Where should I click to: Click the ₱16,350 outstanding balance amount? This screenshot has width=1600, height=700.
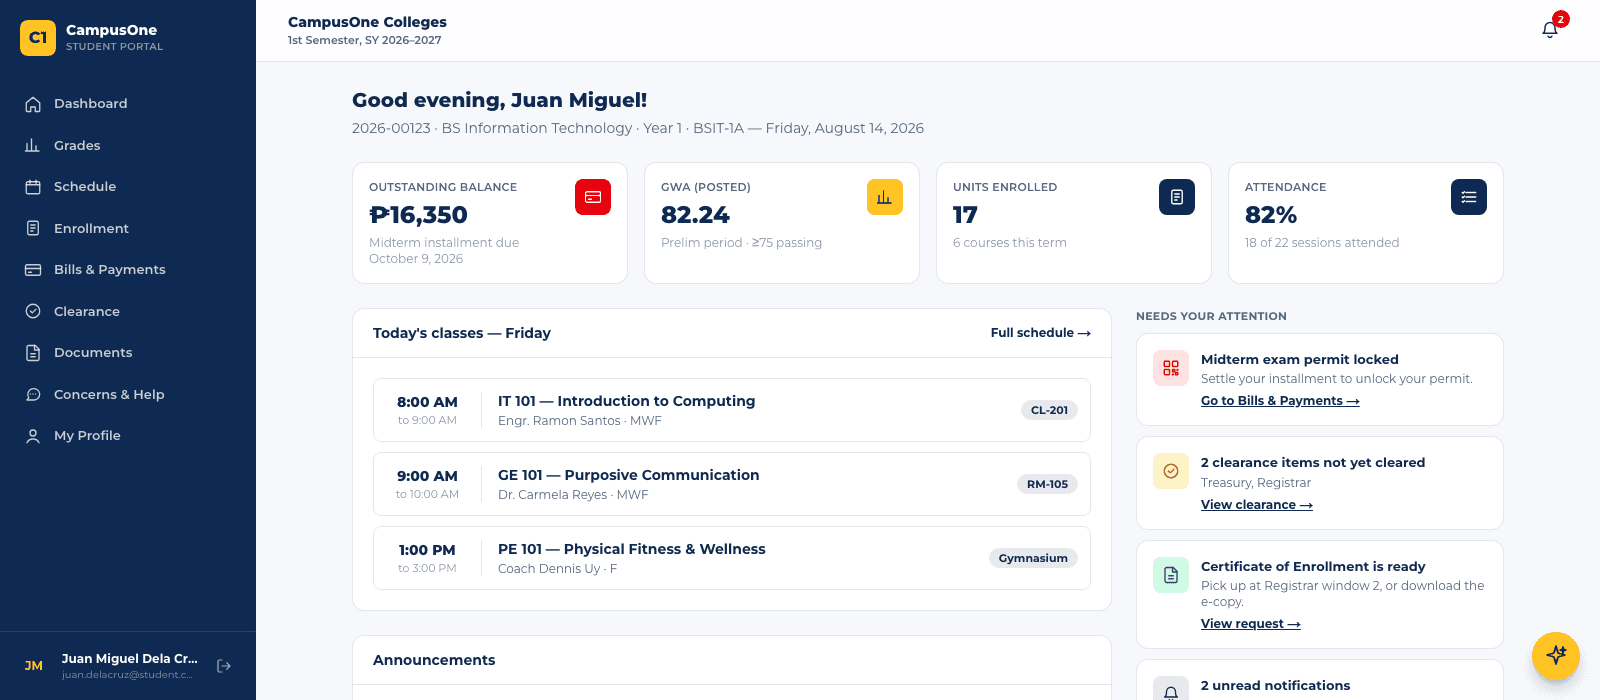tap(418, 215)
